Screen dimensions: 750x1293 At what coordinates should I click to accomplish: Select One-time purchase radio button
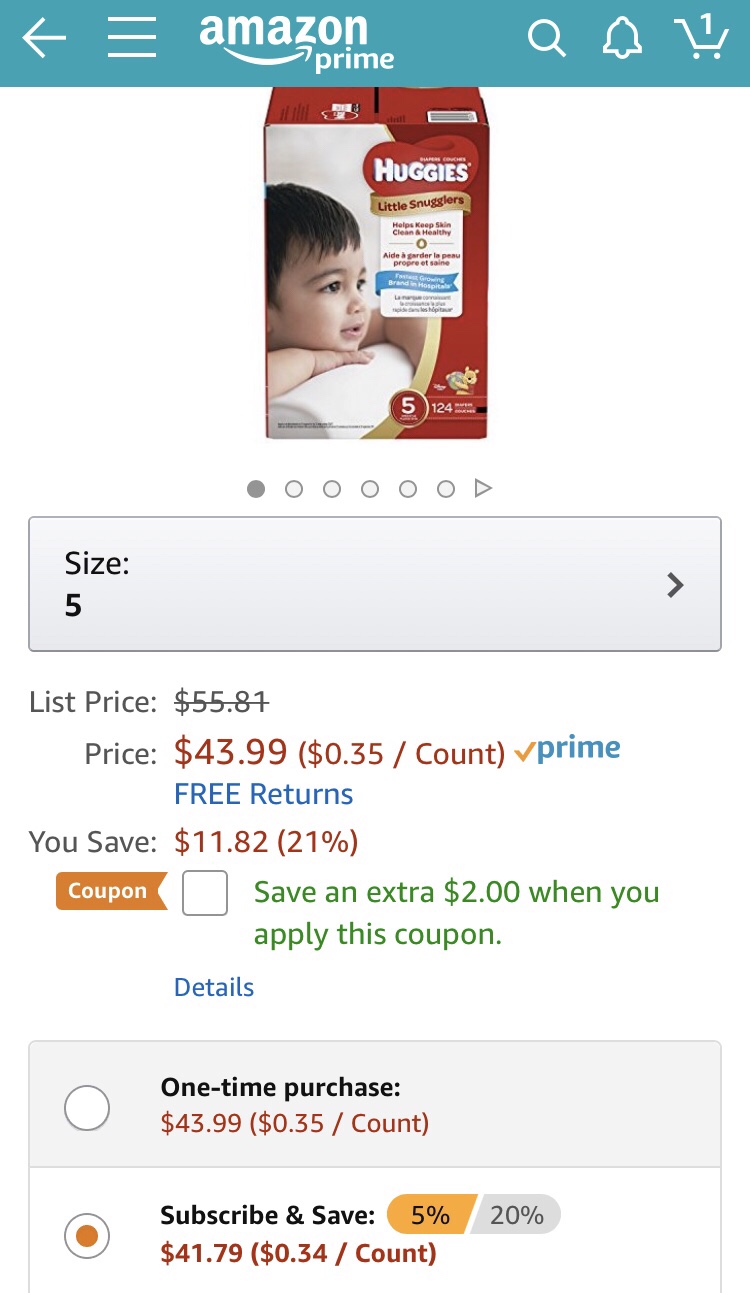click(x=87, y=1108)
